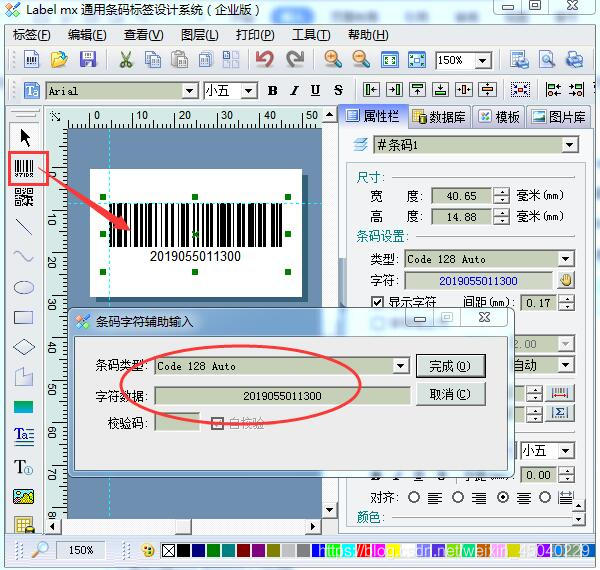The image size is (600, 570).
Task: Pick the straight line drawing tool
Action: (24, 227)
